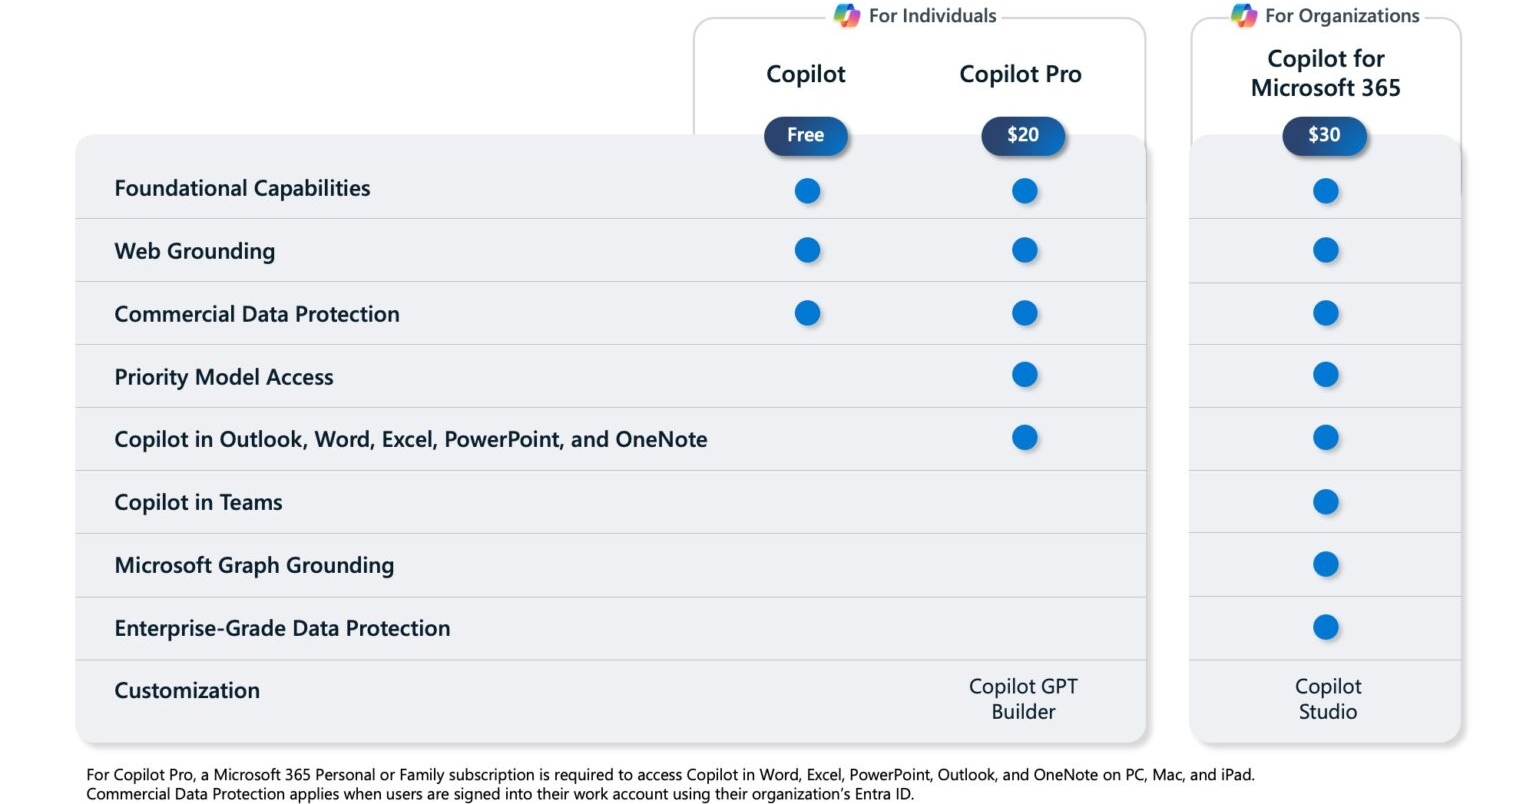The width and height of the screenshot is (1536, 804).
Task: Click Microsoft 365 Enterprise-Grade Data Protection dot
Action: 1325,628
